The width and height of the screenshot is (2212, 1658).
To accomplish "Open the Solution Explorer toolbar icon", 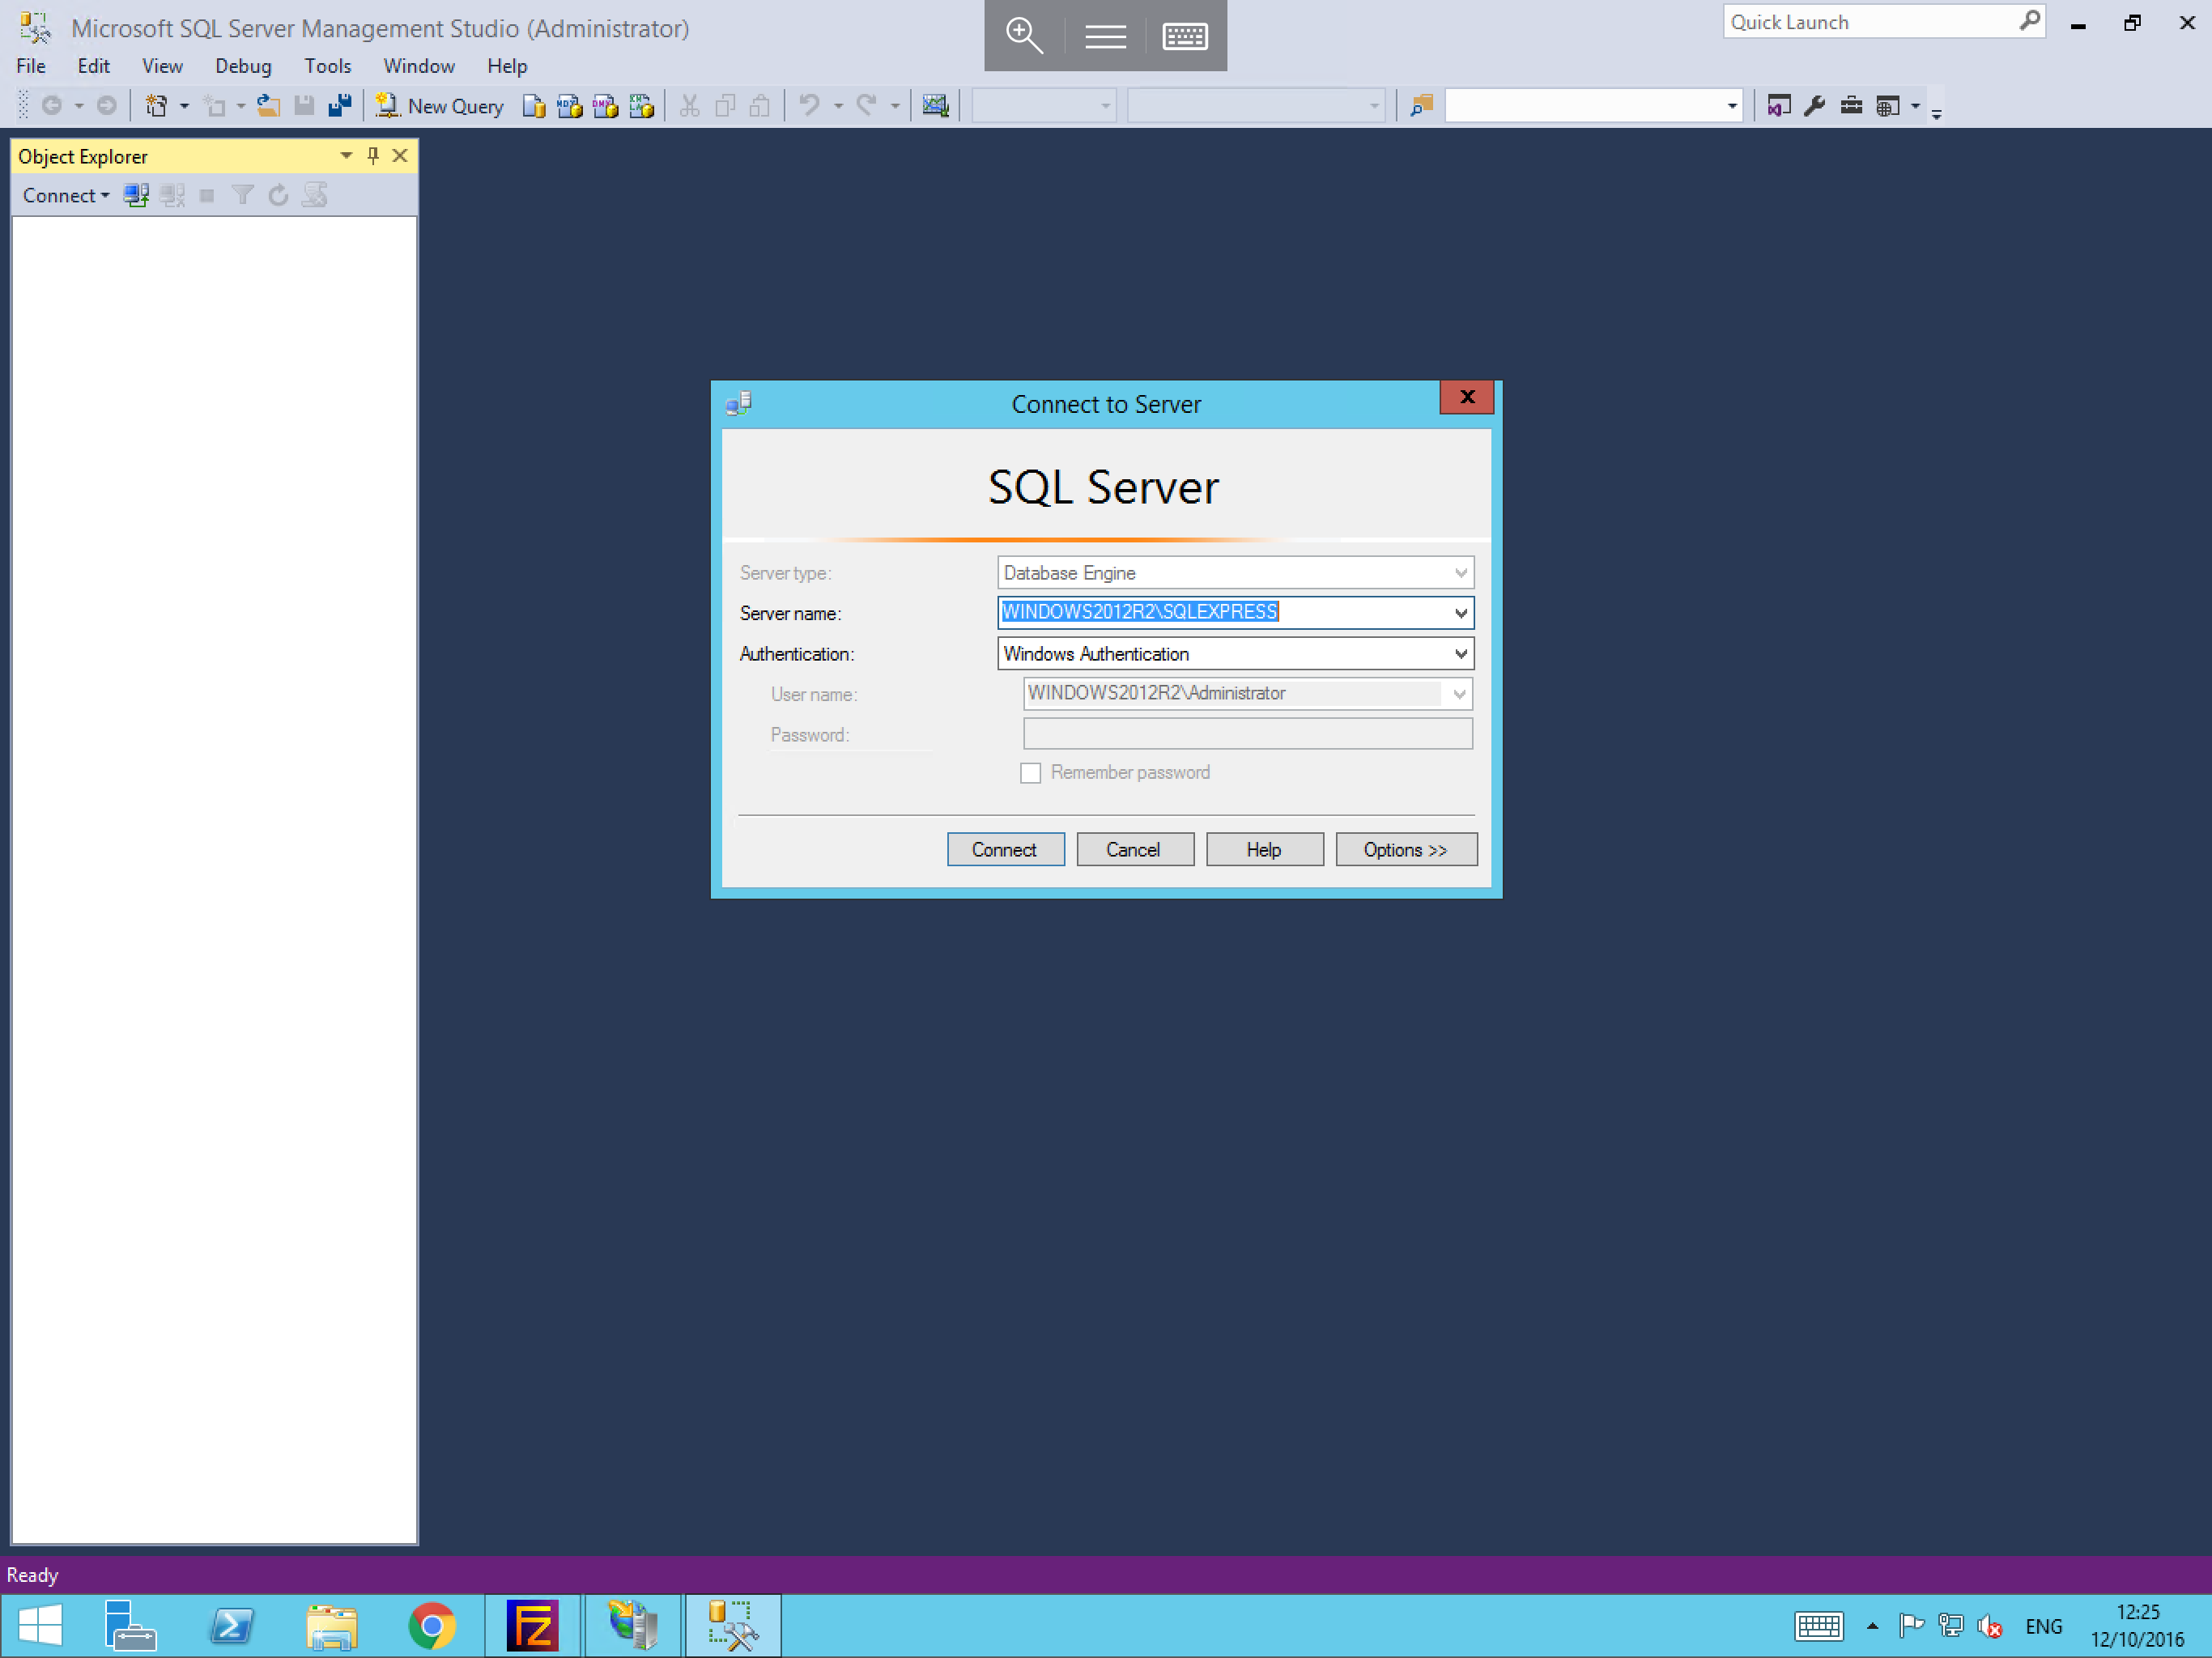I will (x=1779, y=106).
